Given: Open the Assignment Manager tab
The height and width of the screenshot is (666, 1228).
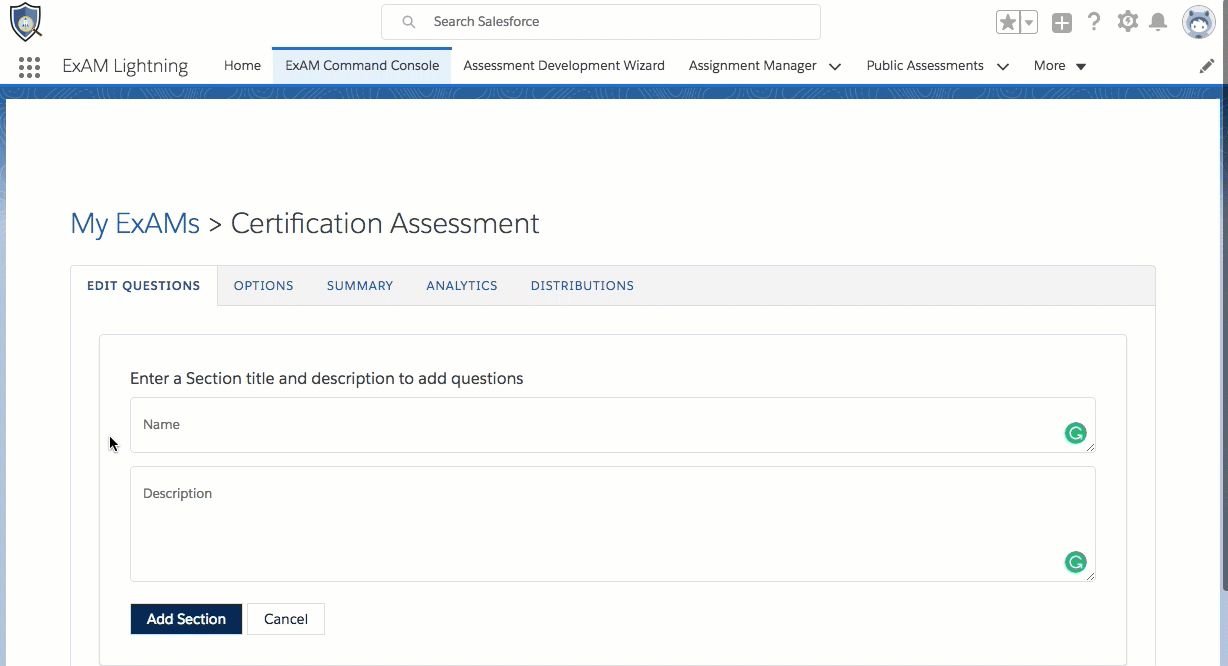Looking at the screenshot, I should [x=752, y=66].
